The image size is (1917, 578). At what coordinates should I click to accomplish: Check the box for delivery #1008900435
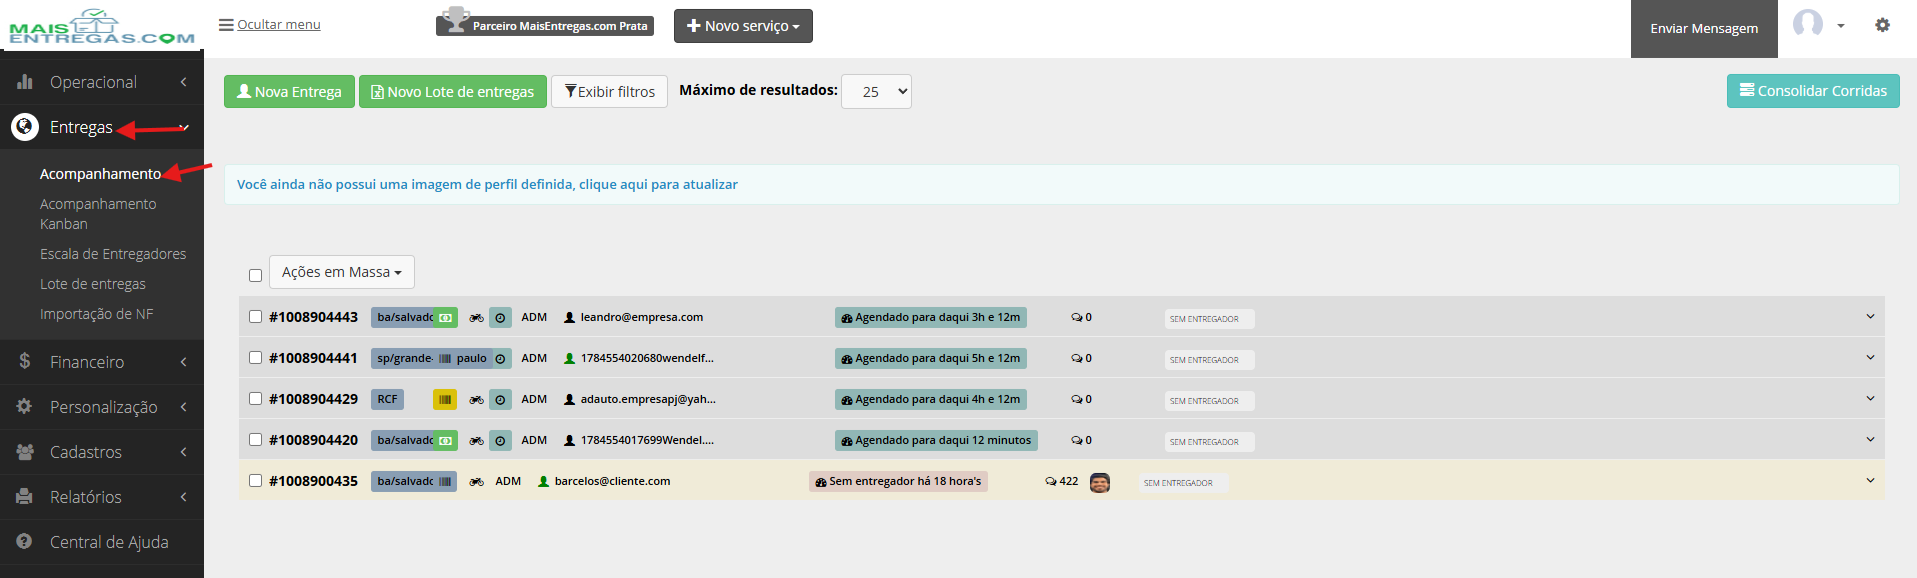(255, 481)
